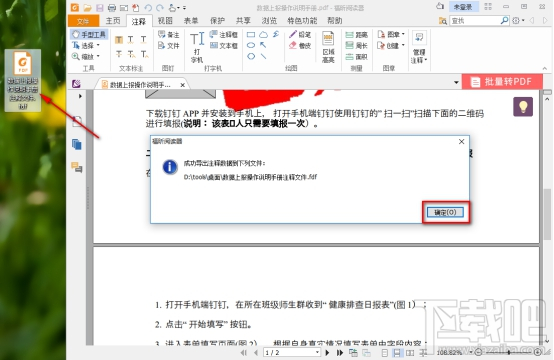Screen dimensions: 554x360
Task: Click the lightbulb tips icon
Action: 523,106
